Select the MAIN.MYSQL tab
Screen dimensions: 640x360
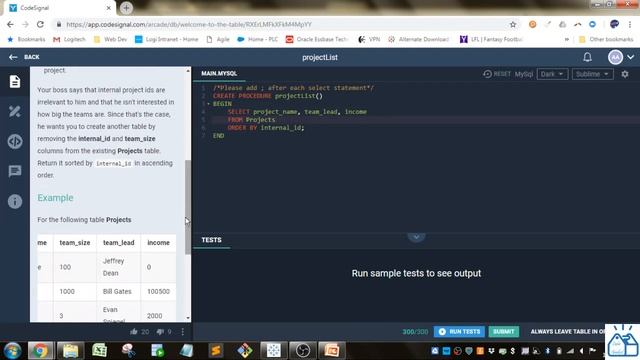219,73
